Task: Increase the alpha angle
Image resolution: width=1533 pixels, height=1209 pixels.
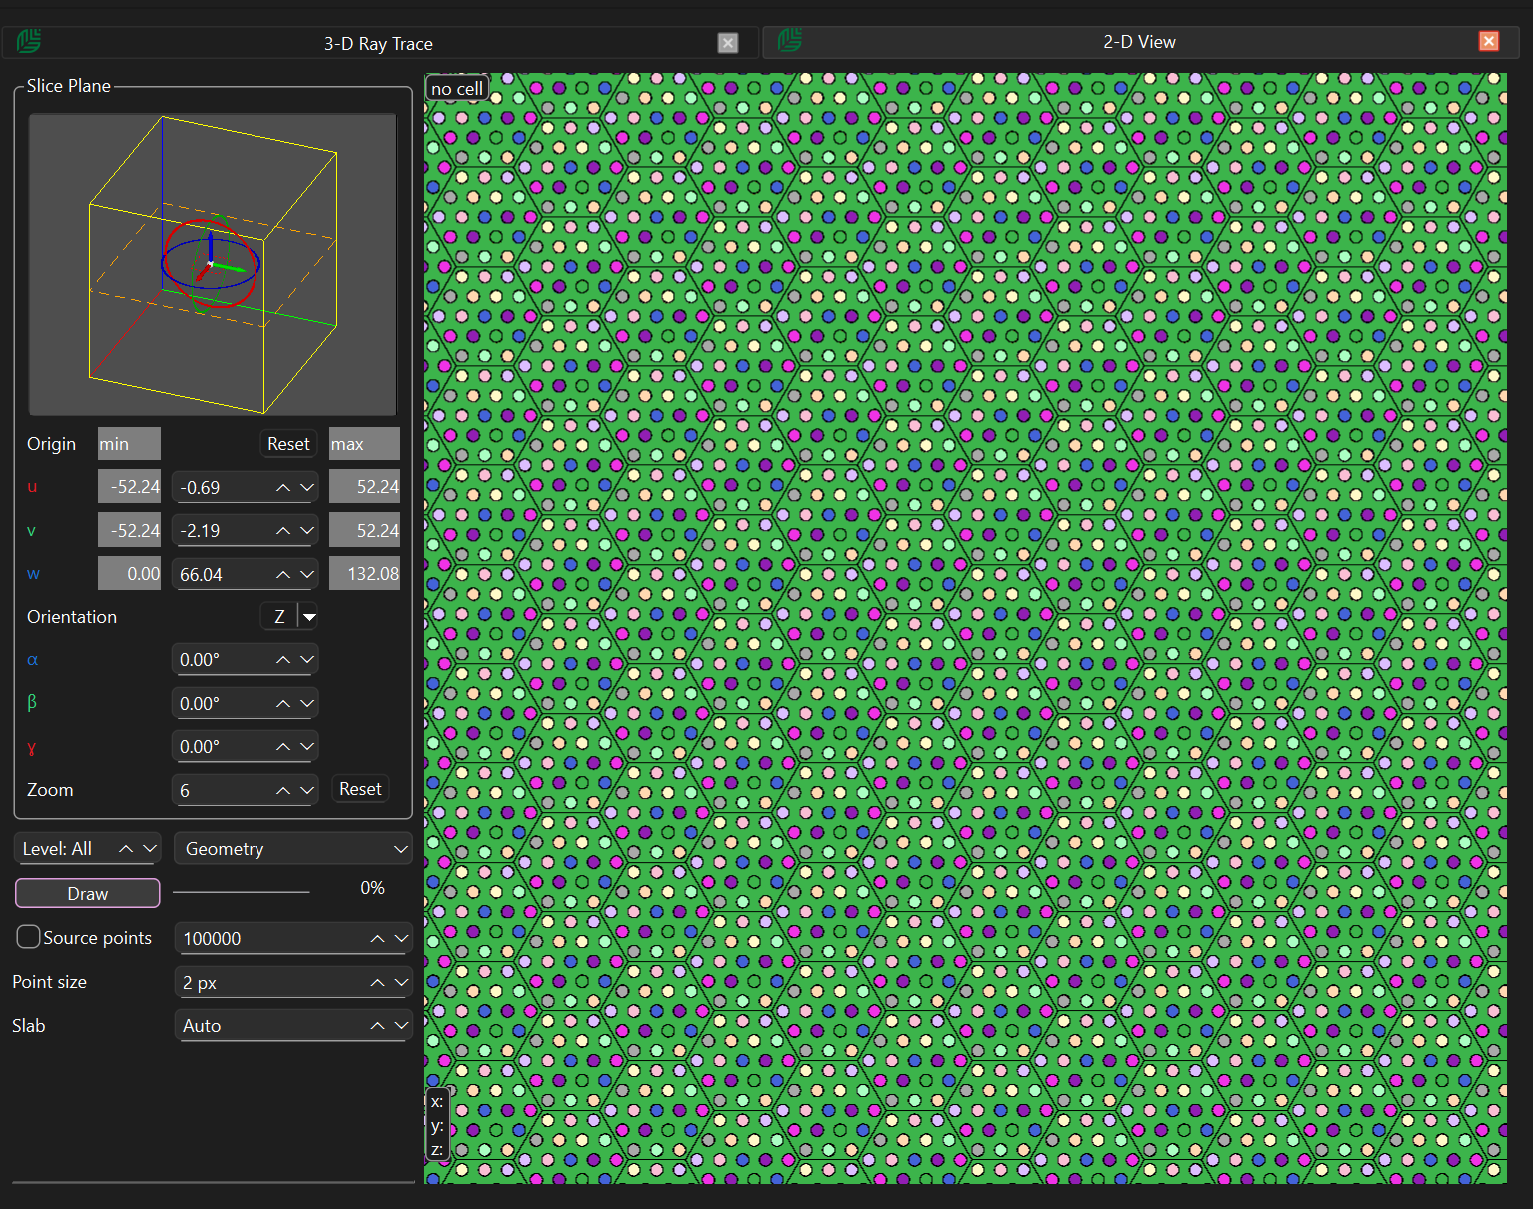Action: coord(283,660)
